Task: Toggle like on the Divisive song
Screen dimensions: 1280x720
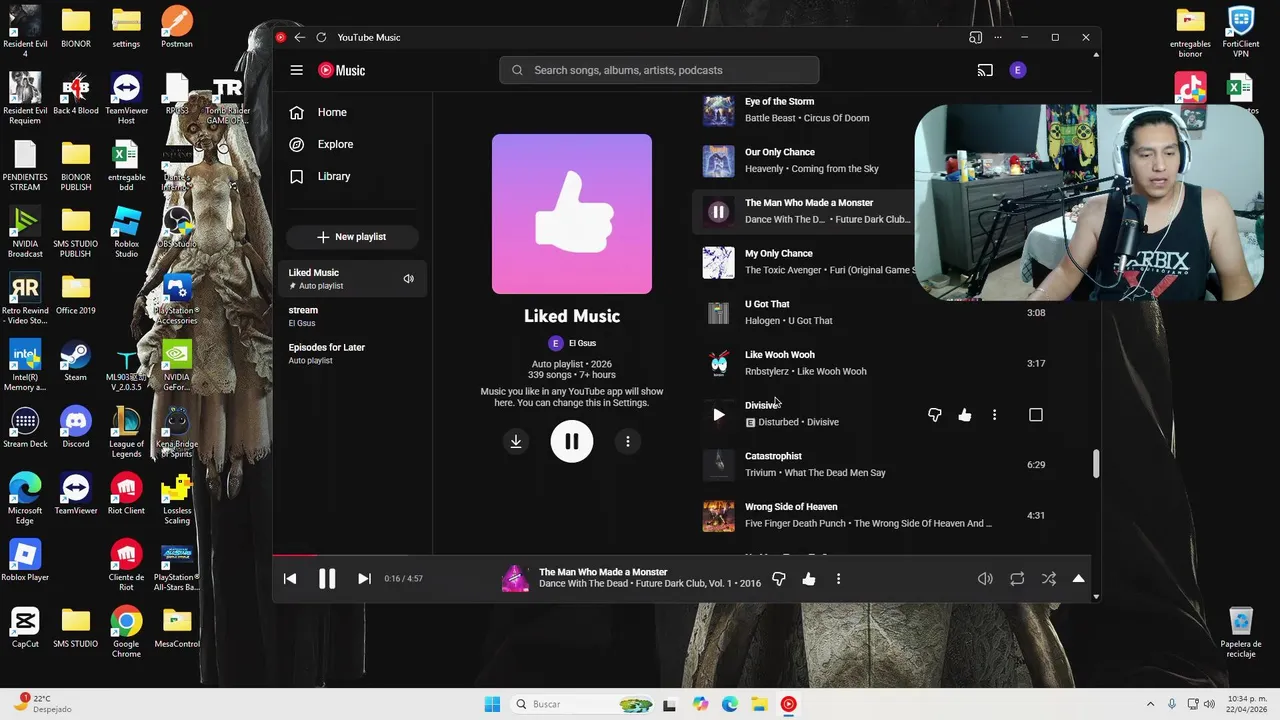Action: pos(965,415)
